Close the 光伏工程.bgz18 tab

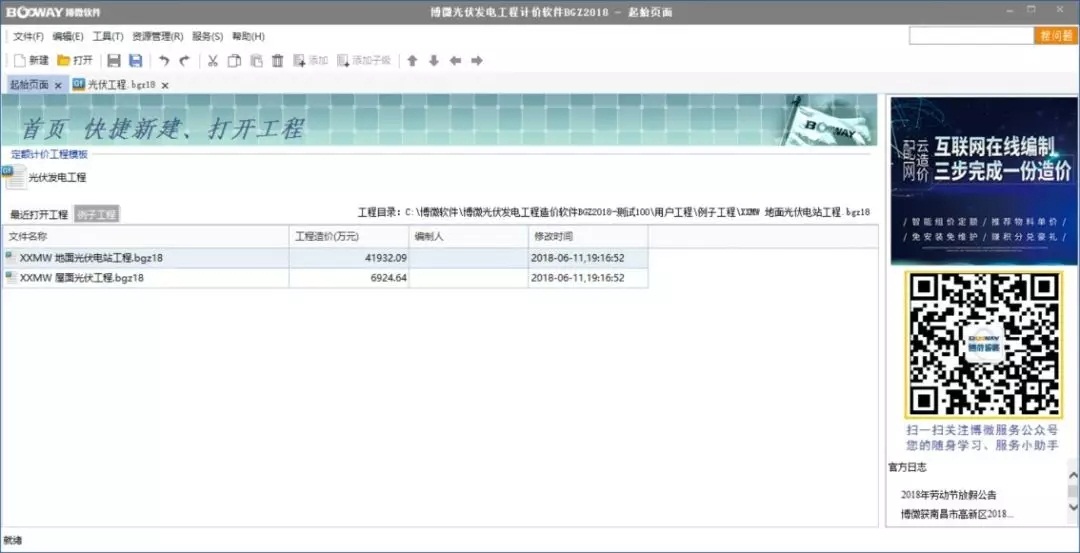coord(165,85)
